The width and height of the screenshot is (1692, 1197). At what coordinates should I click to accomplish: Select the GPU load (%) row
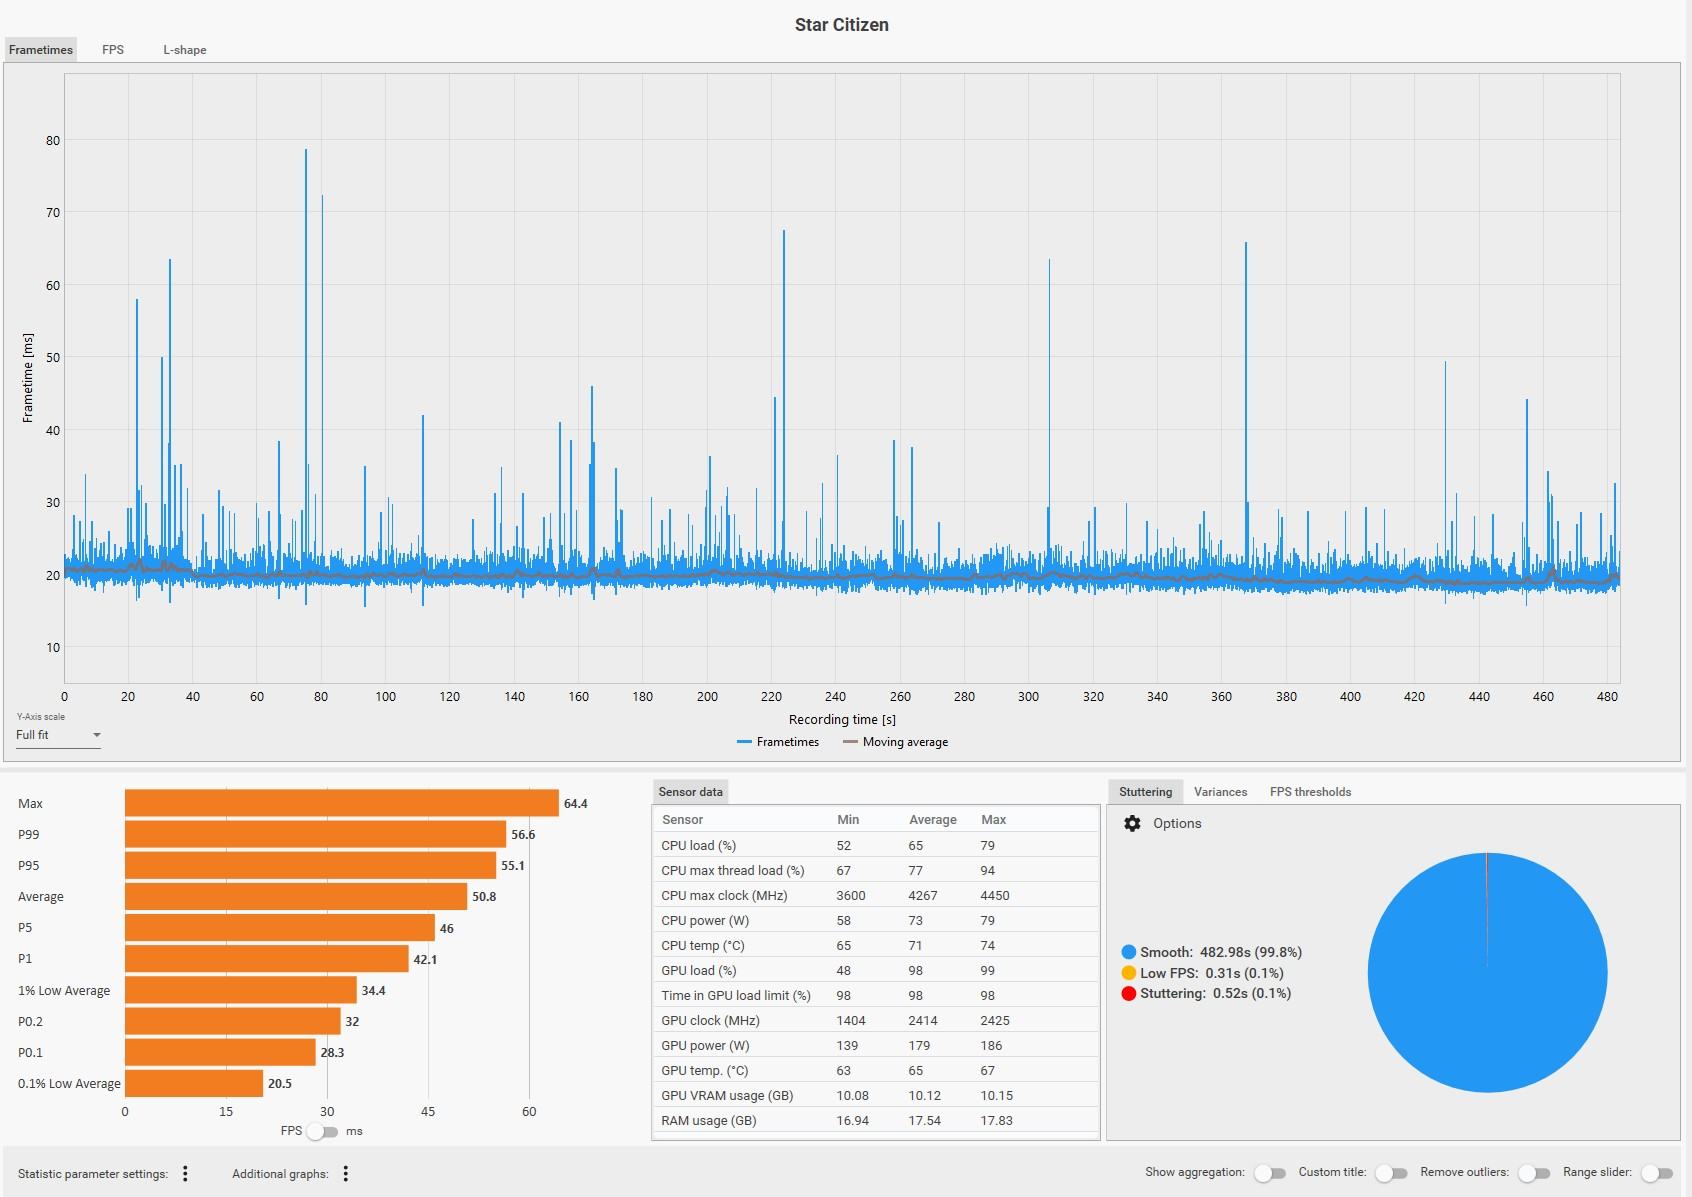point(876,970)
